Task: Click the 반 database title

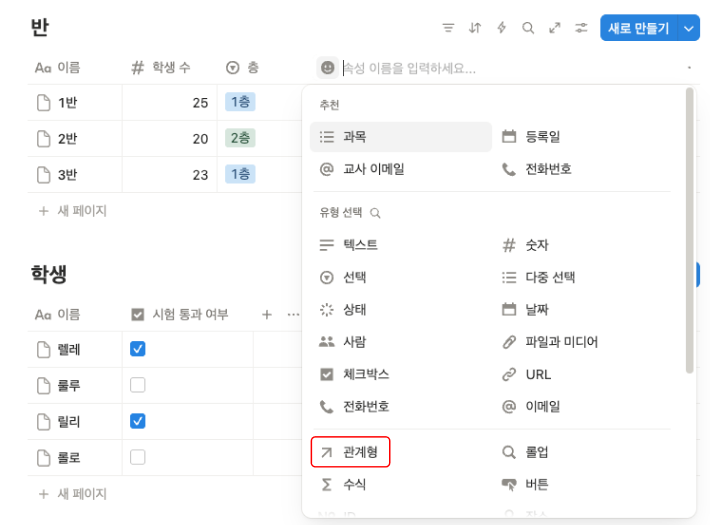Action: click(x=40, y=27)
